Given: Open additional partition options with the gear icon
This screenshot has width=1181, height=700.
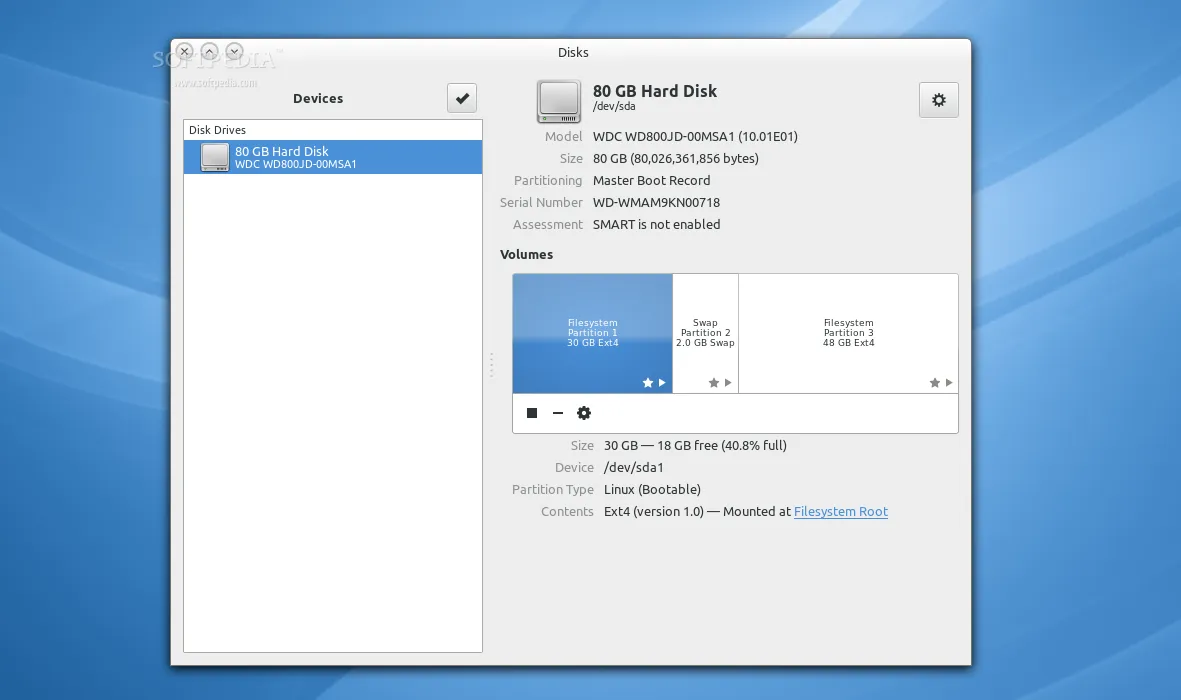Looking at the screenshot, I should tap(584, 412).
